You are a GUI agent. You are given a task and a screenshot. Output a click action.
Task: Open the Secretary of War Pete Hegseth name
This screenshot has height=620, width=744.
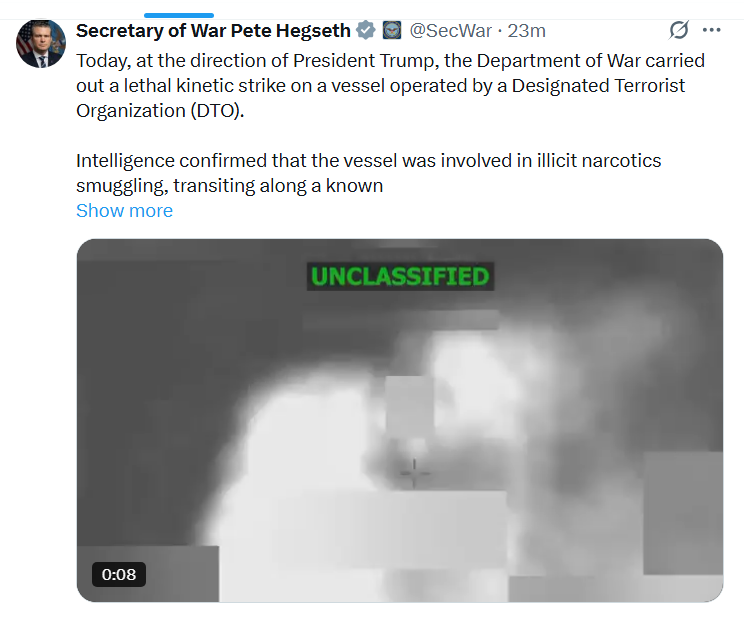(x=214, y=30)
